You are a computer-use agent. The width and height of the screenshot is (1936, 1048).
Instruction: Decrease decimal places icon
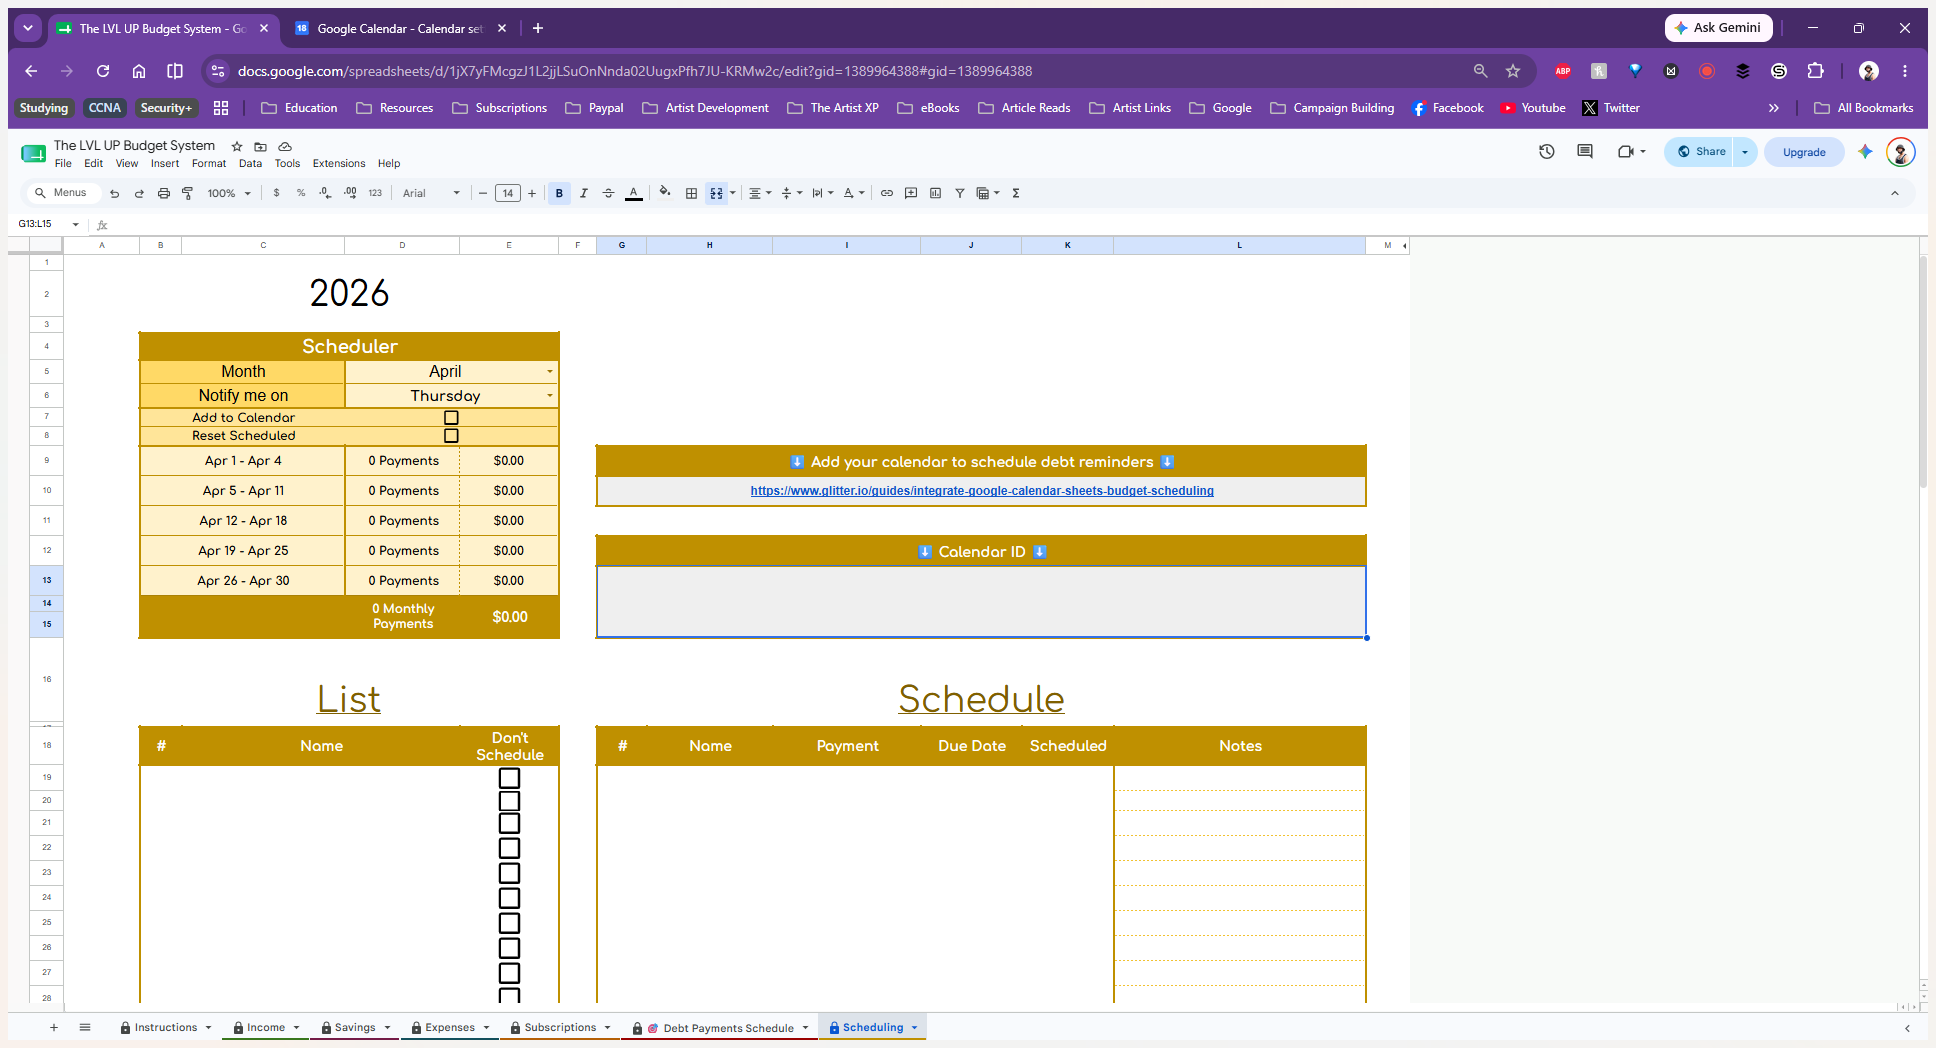coord(325,193)
